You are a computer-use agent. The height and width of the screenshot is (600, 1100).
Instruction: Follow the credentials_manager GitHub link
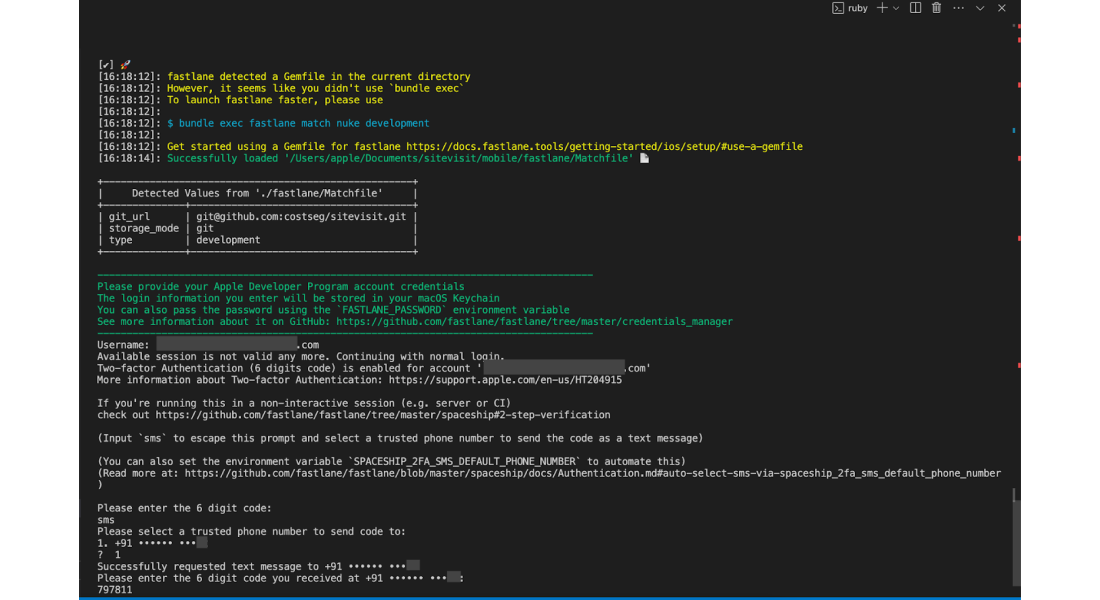pos(534,321)
